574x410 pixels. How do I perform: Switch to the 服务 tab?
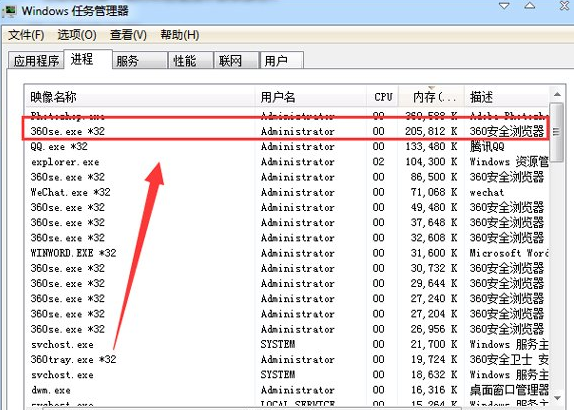[139, 60]
